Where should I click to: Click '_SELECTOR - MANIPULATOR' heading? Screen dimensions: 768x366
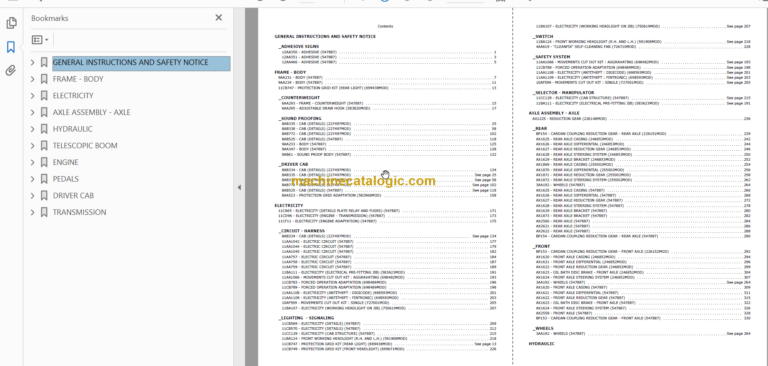point(563,93)
